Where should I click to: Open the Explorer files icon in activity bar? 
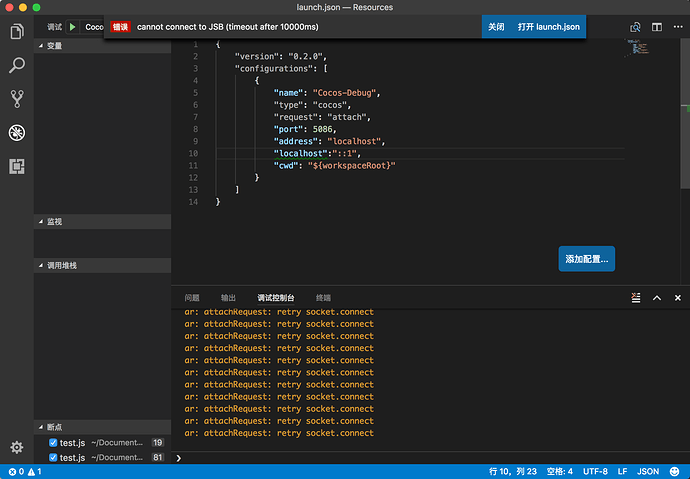coord(16,32)
